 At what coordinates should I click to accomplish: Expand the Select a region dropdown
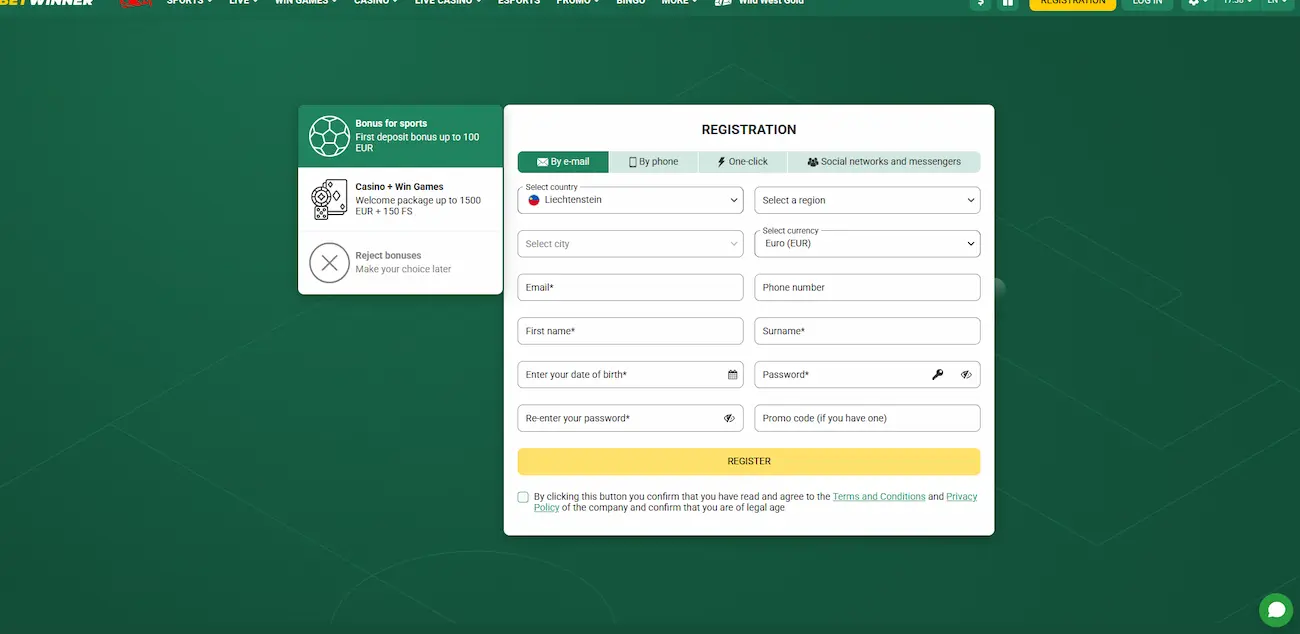(x=867, y=200)
